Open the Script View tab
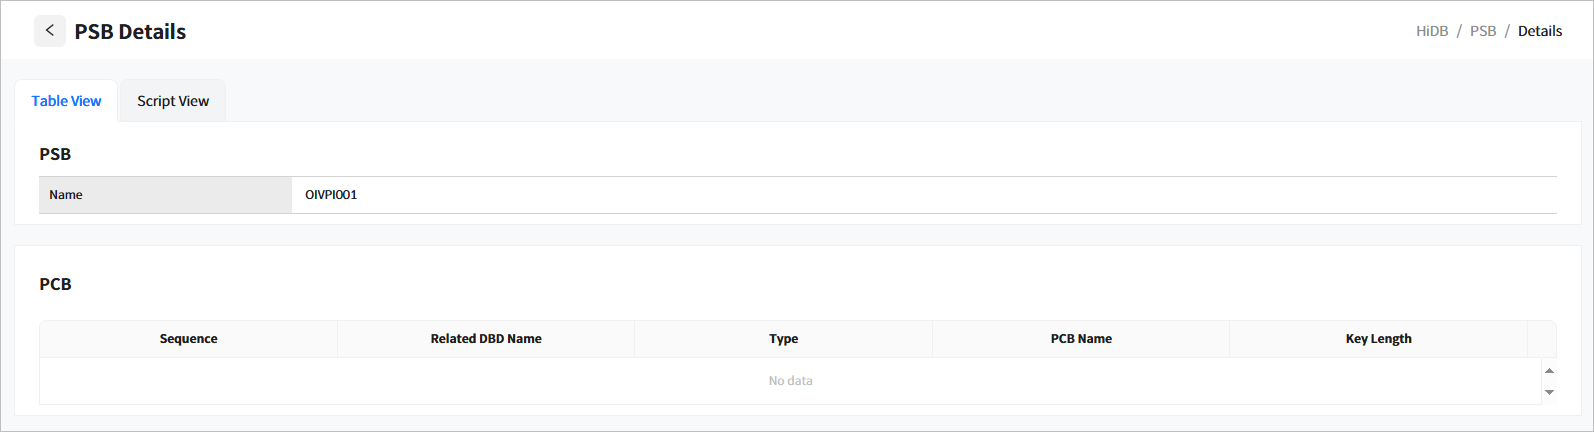This screenshot has height=432, width=1594. click(x=173, y=101)
